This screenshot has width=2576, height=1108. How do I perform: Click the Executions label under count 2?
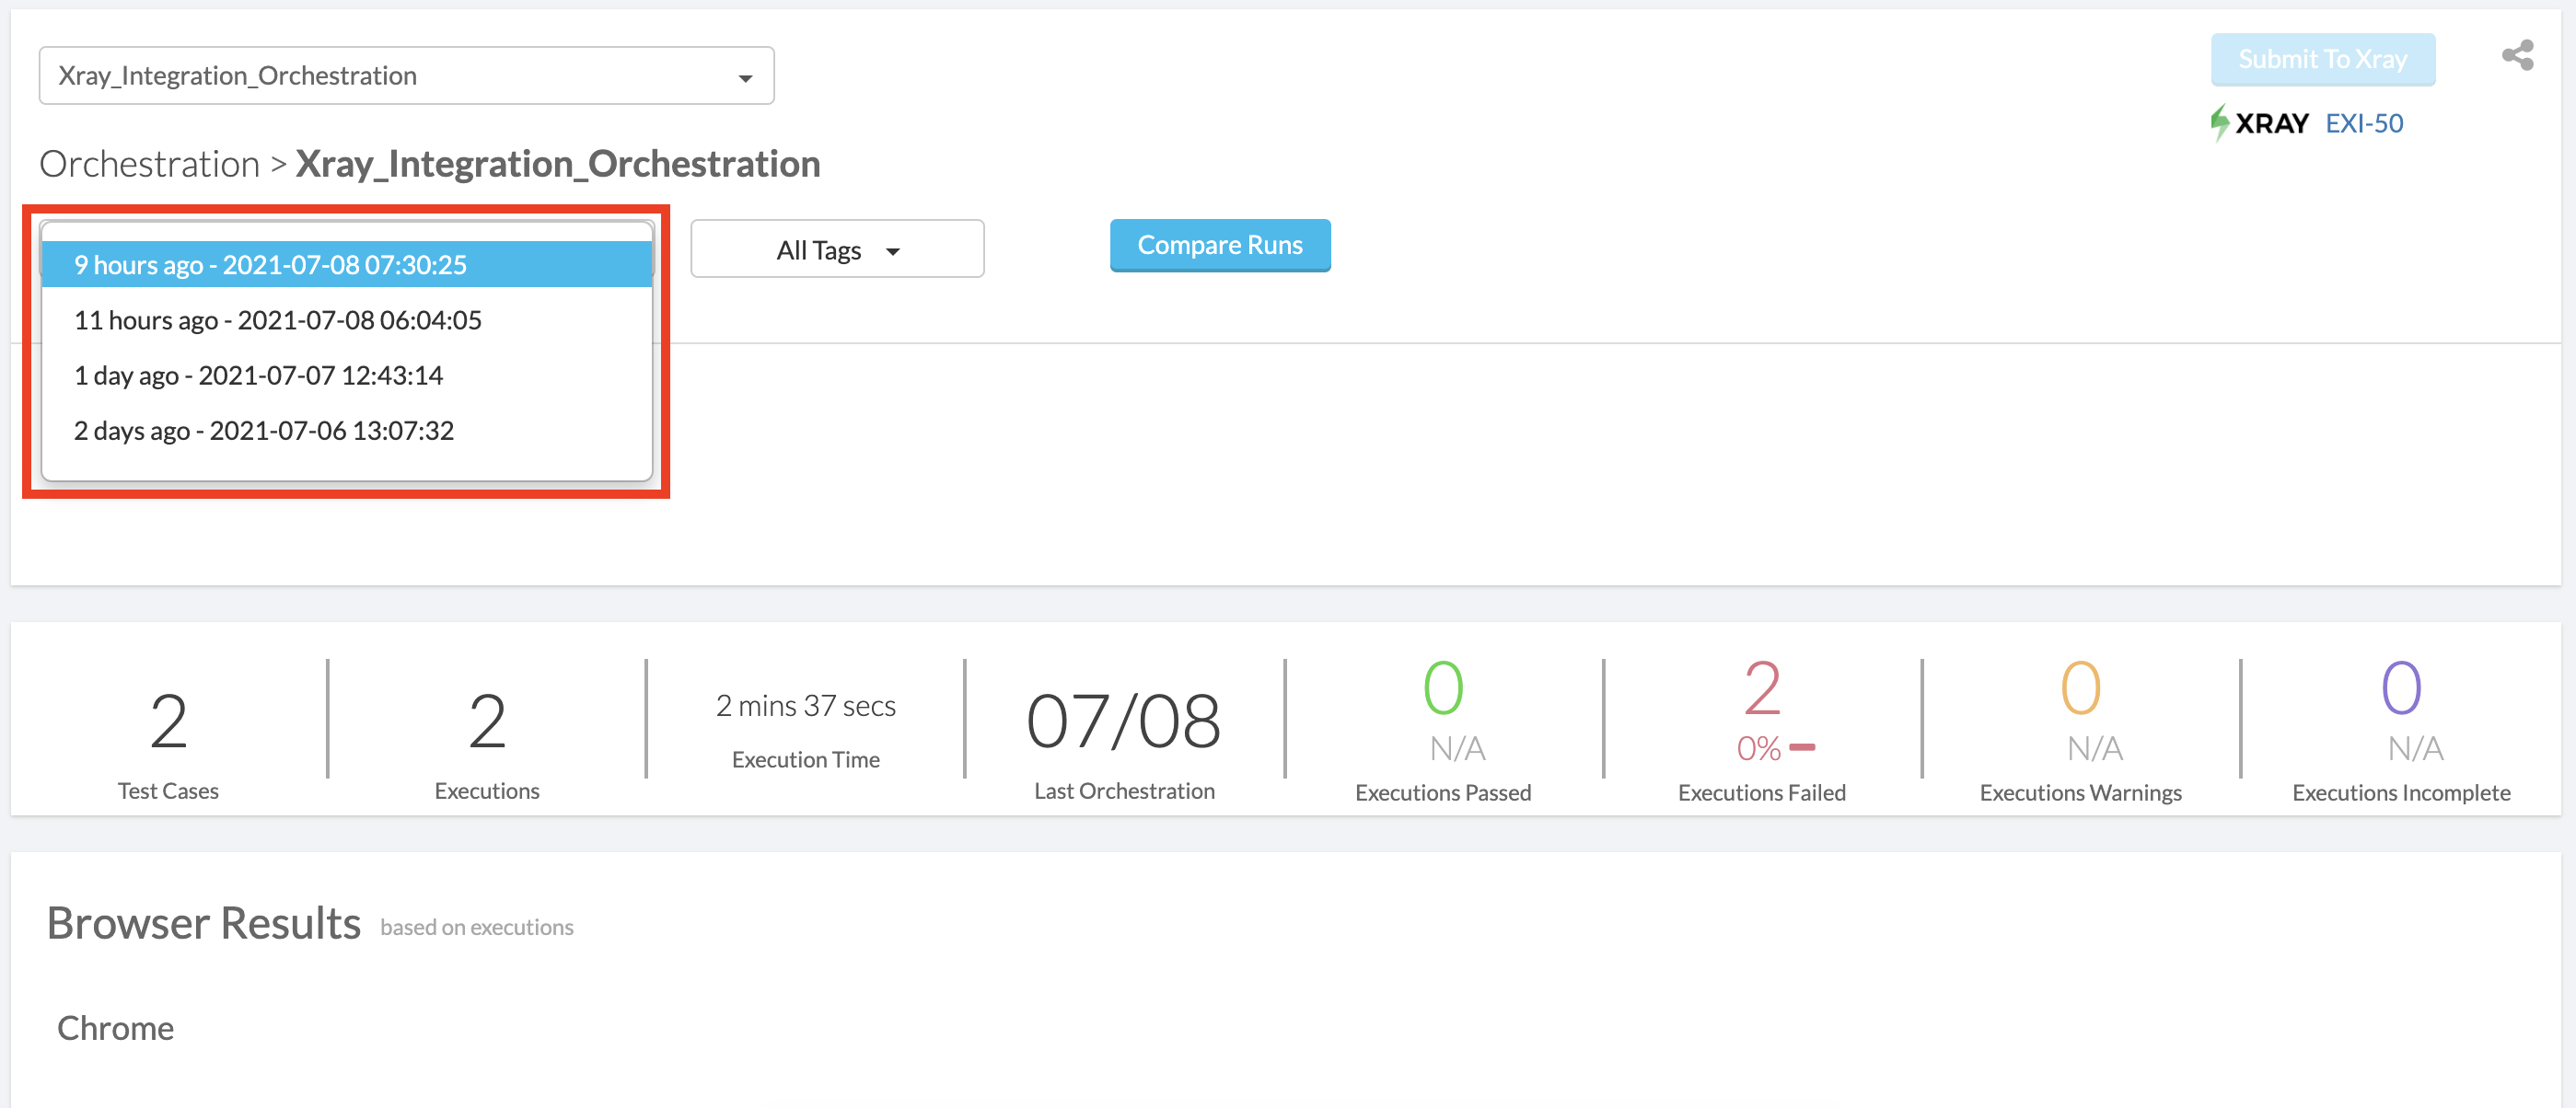[x=487, y=791]
